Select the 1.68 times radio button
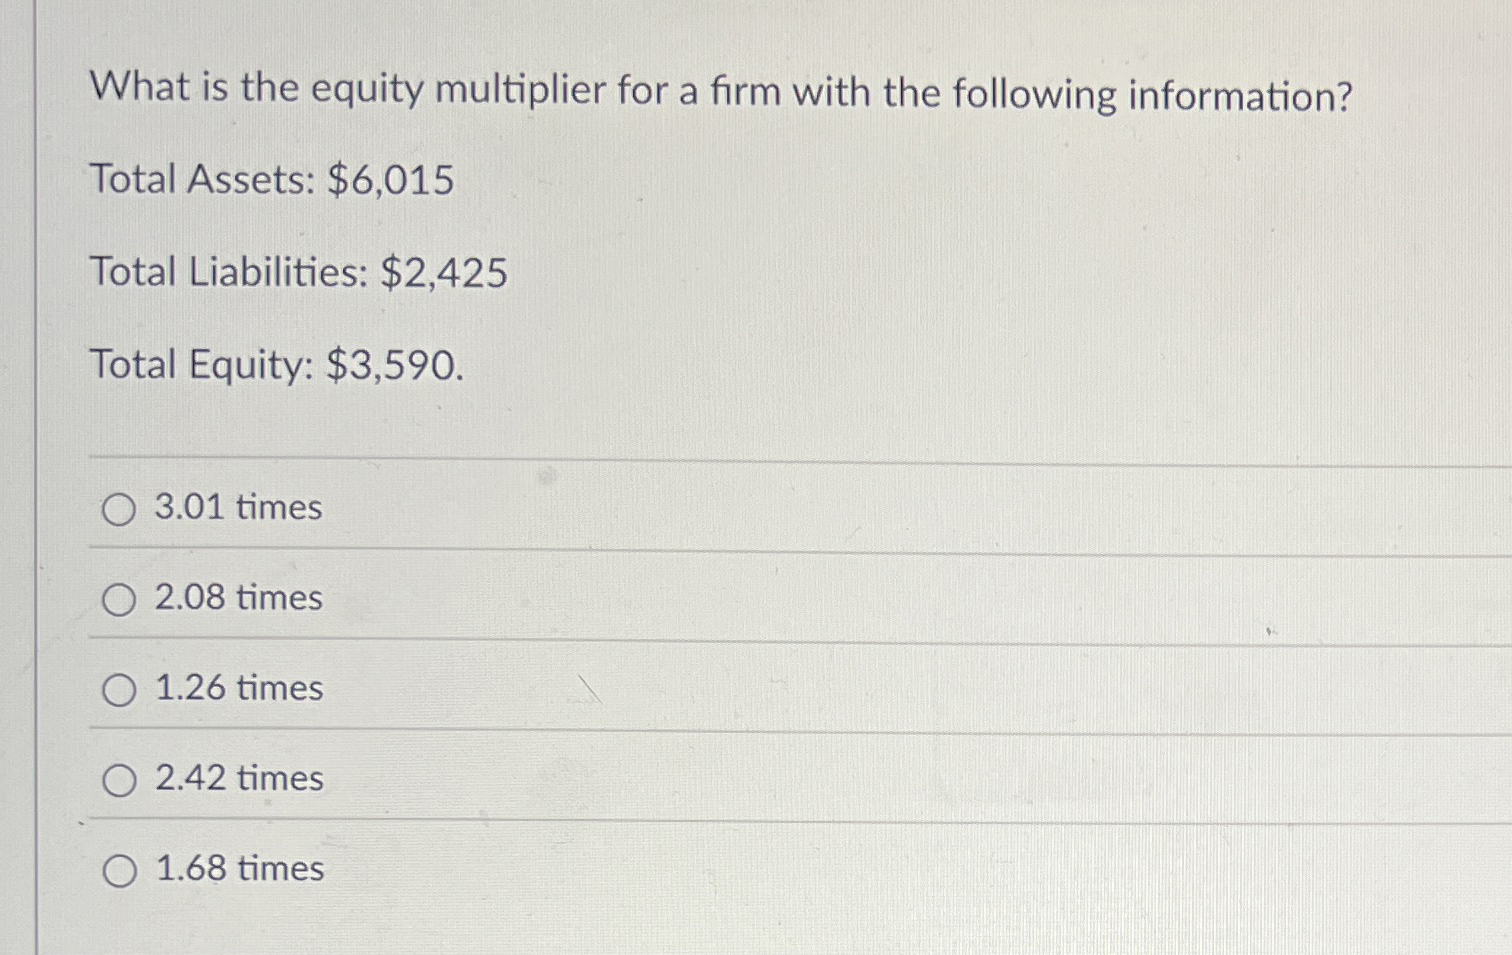The image size is (1512, 955). point(120,869)
